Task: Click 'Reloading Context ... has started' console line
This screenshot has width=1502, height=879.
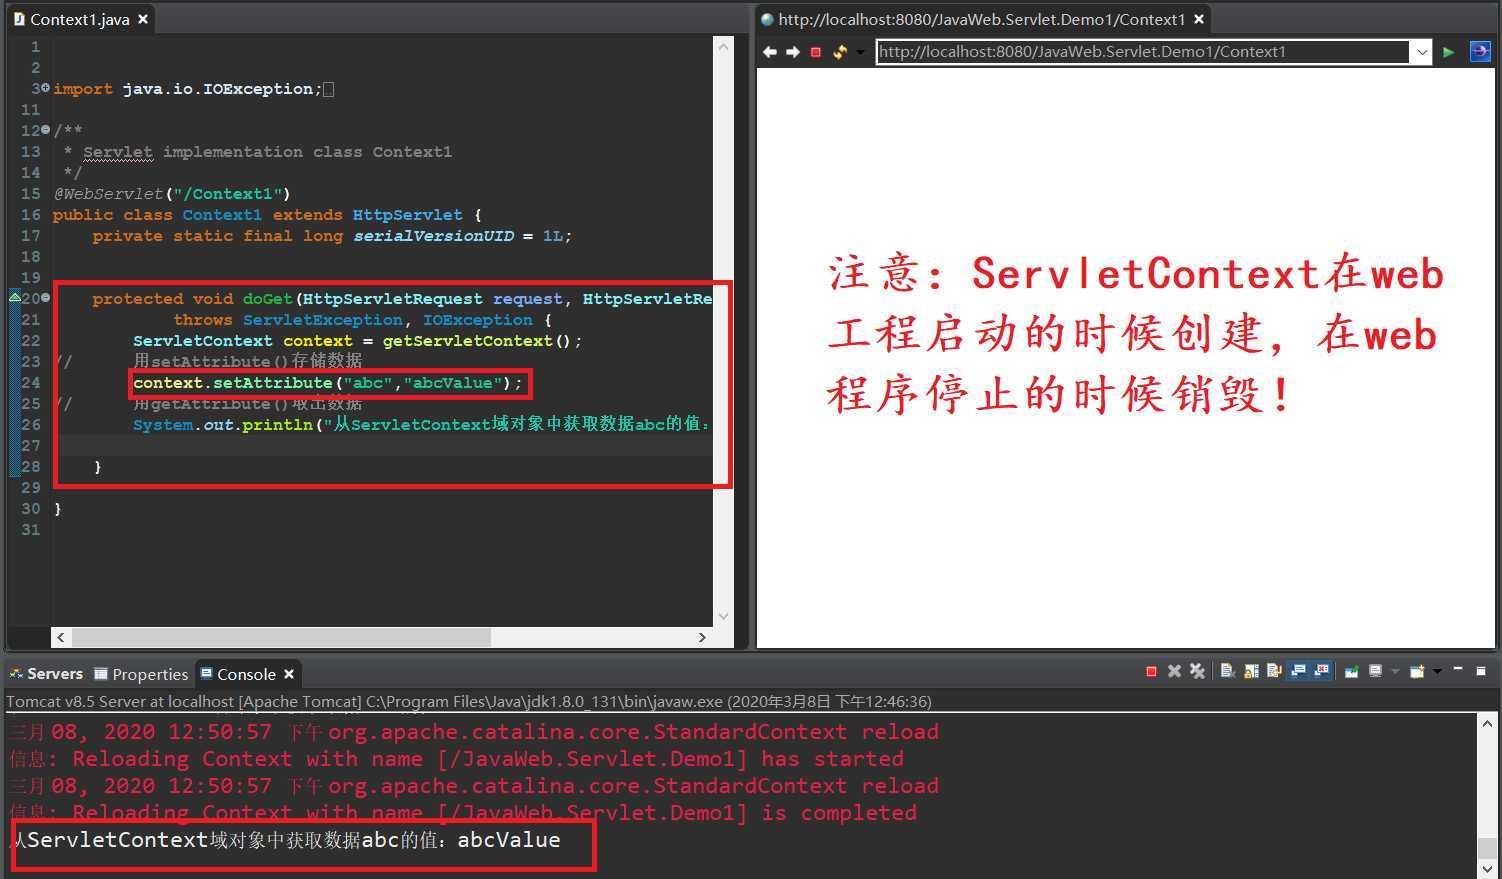Action: (456, 759)
